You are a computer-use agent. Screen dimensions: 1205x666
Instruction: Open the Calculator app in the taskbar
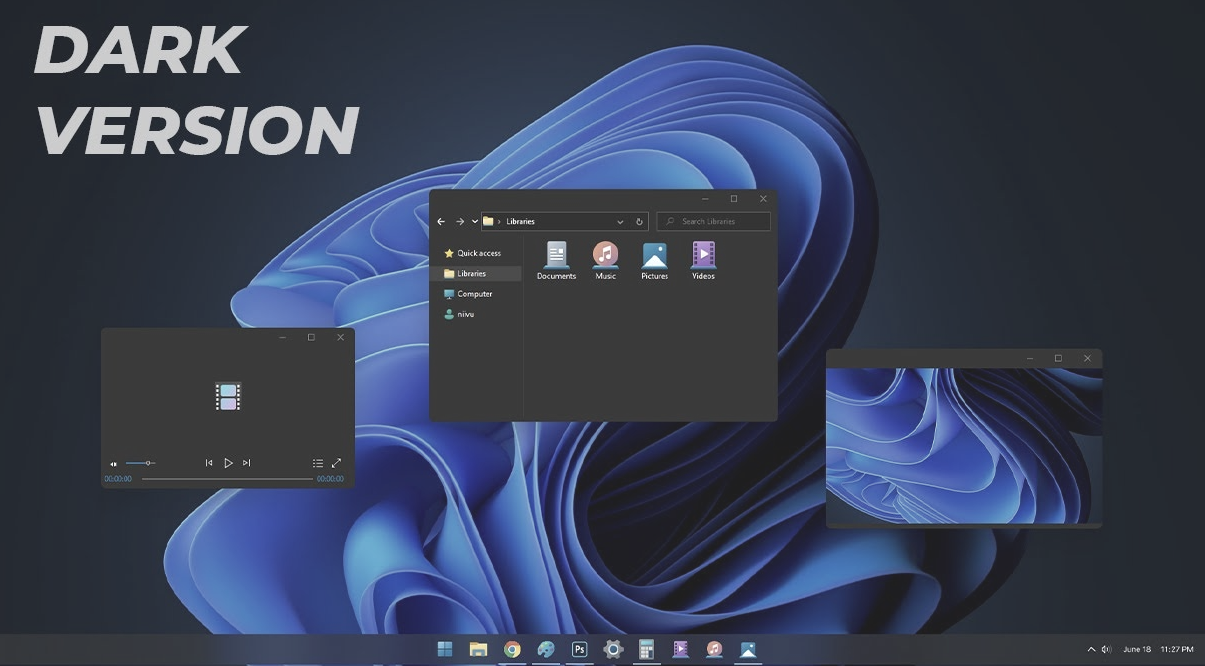coord(646,649)
